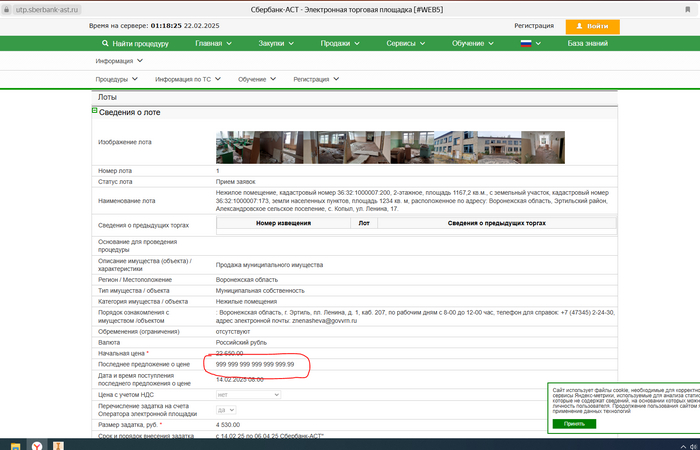The width and height of the screenshot is (700, 450).
Task: Show hidden system tray icons chevron
Action: pyautogui.click(x=683, y=446)
